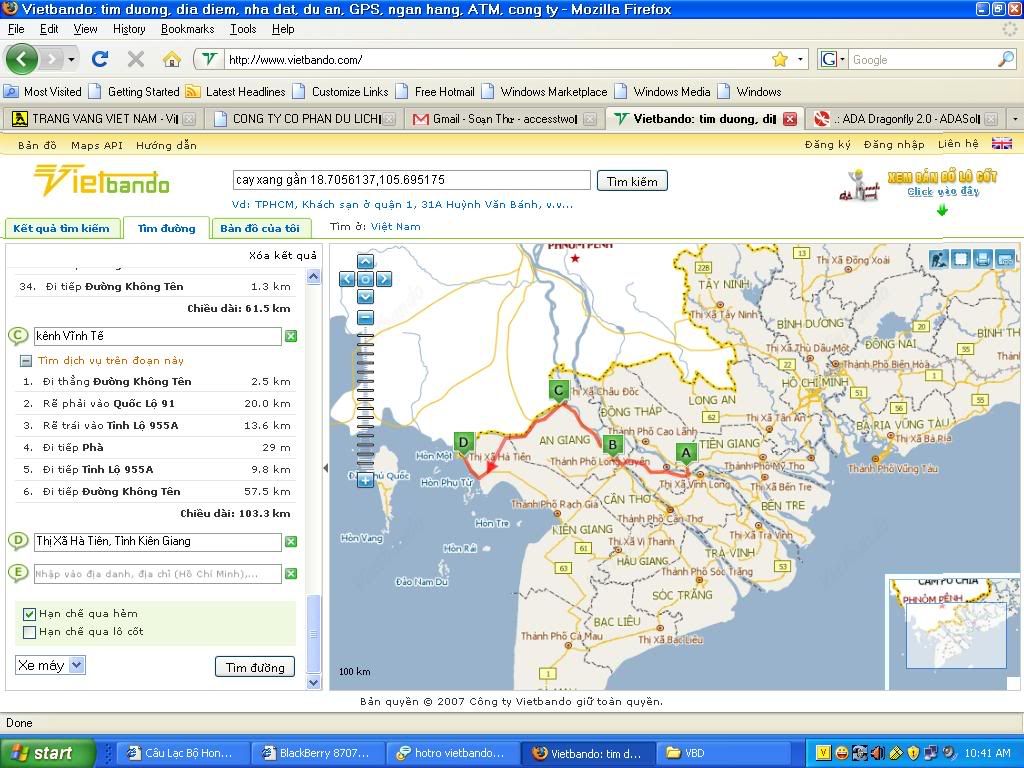Click the Tìm đường route button
This screenshot has width=1024, height=768.
click(255, 667)
